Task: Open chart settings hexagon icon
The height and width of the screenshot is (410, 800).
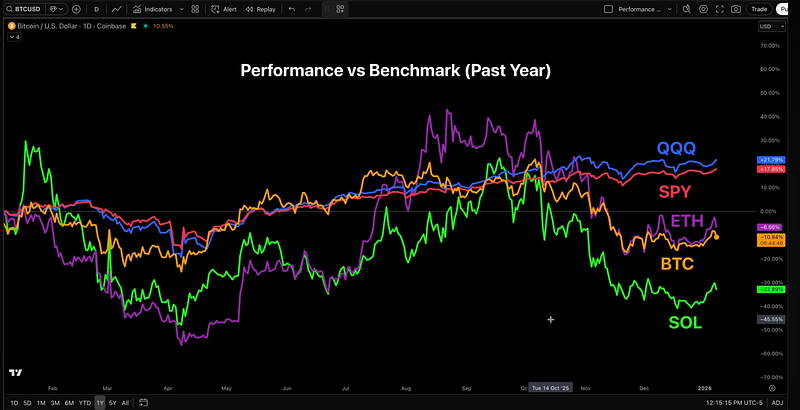Action: (x=703, y=9)
